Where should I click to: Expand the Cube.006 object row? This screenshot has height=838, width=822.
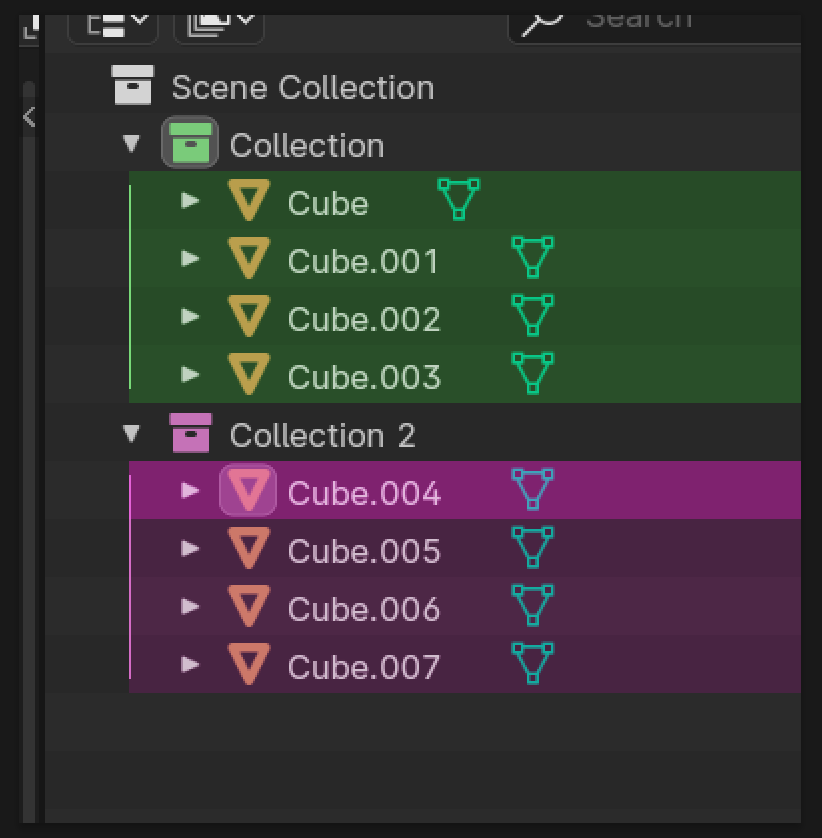[x=190, y=607]
